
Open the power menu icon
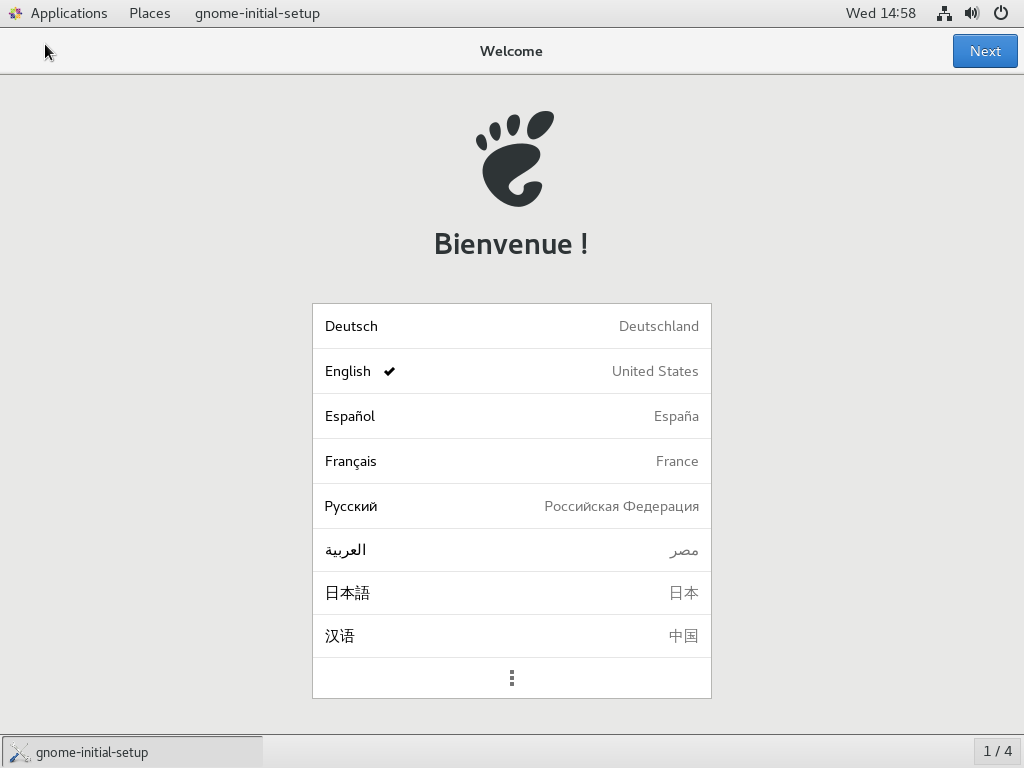pyautogui.click(x=1000, y=13)
